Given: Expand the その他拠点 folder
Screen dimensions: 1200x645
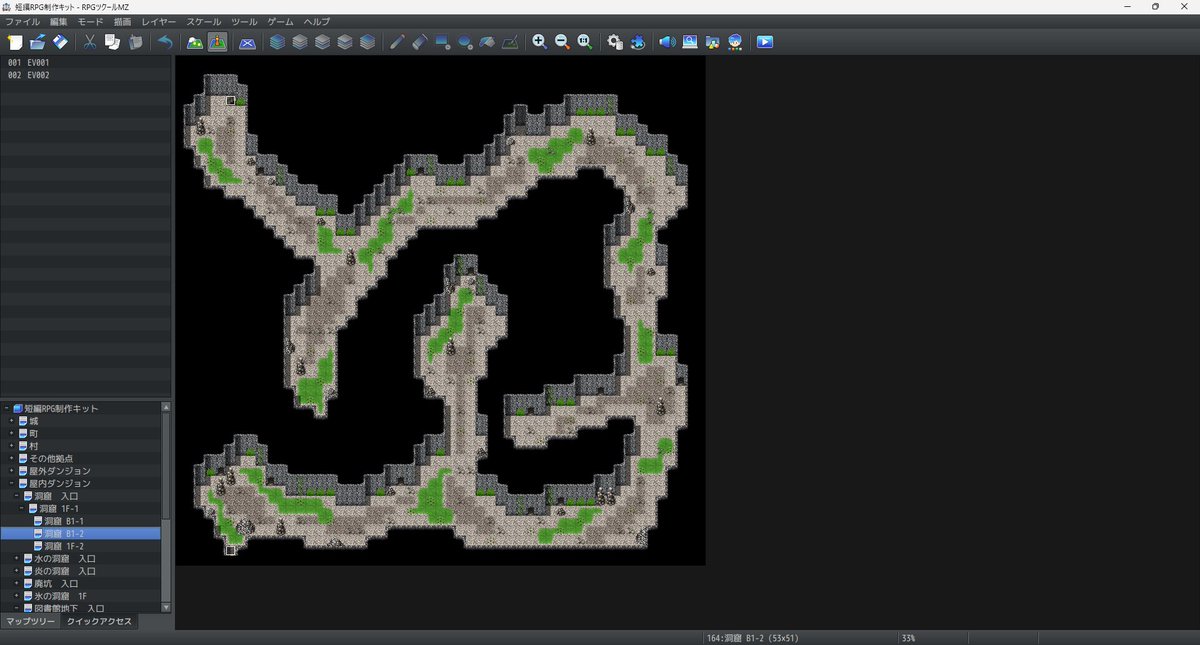Looking at the screenshot, I should [x=13, y=459].
